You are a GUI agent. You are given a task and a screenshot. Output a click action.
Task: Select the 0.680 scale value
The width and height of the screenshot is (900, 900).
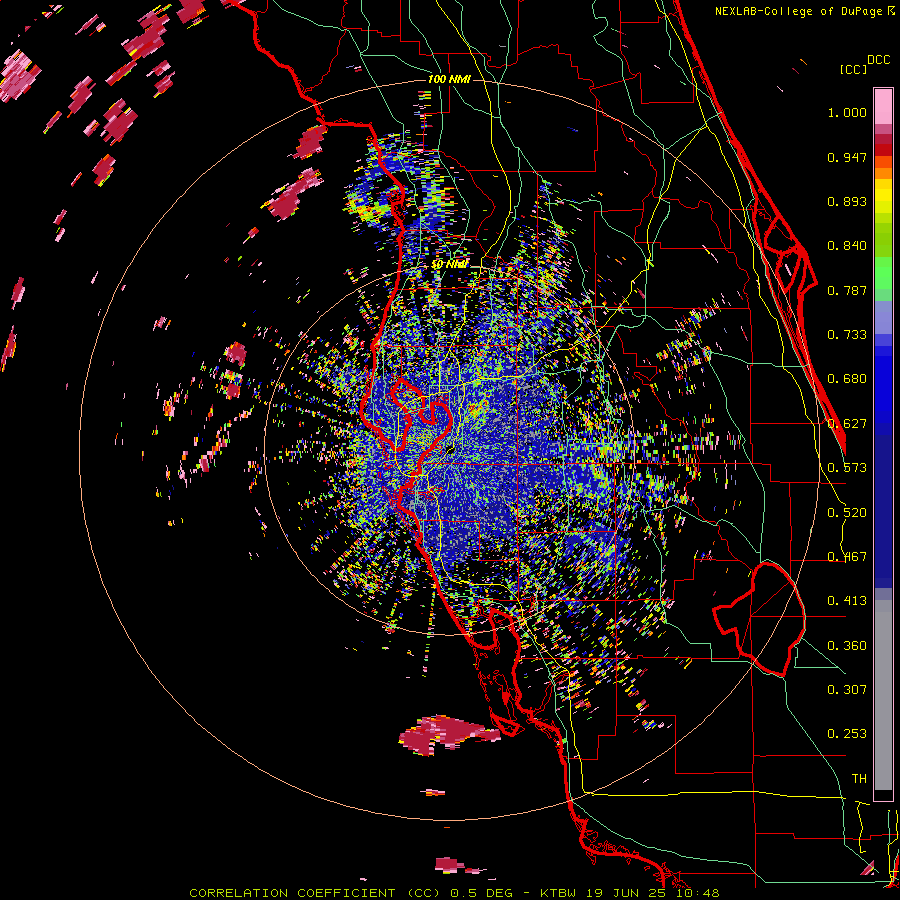pyautogui.click(x=847, y=379)
